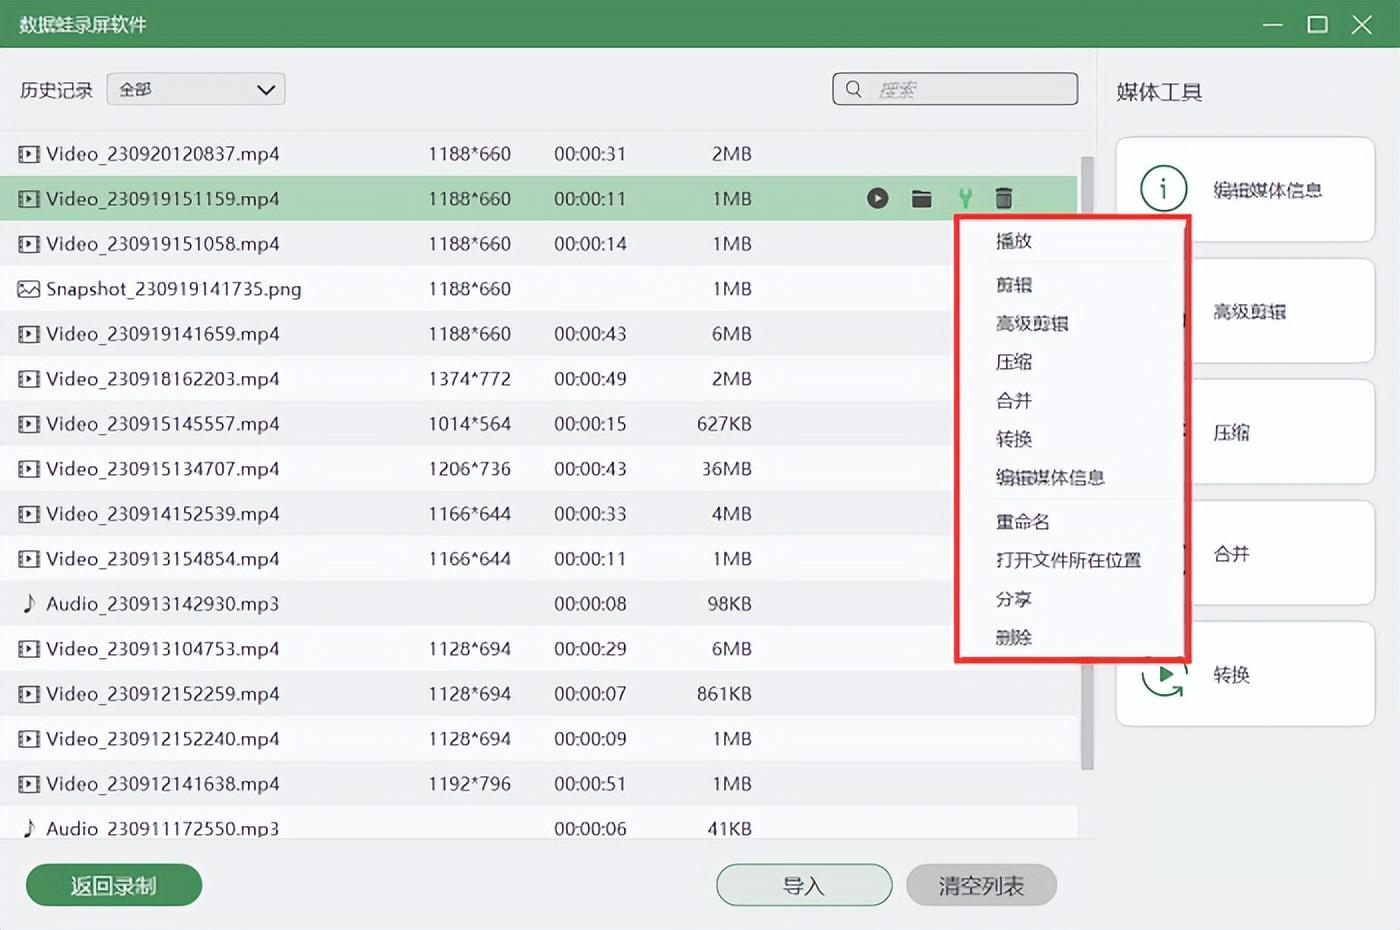Choose 高级剪辑 from the context menu
Viewport: 1400px width, 930px height.
pos(1032,323)
